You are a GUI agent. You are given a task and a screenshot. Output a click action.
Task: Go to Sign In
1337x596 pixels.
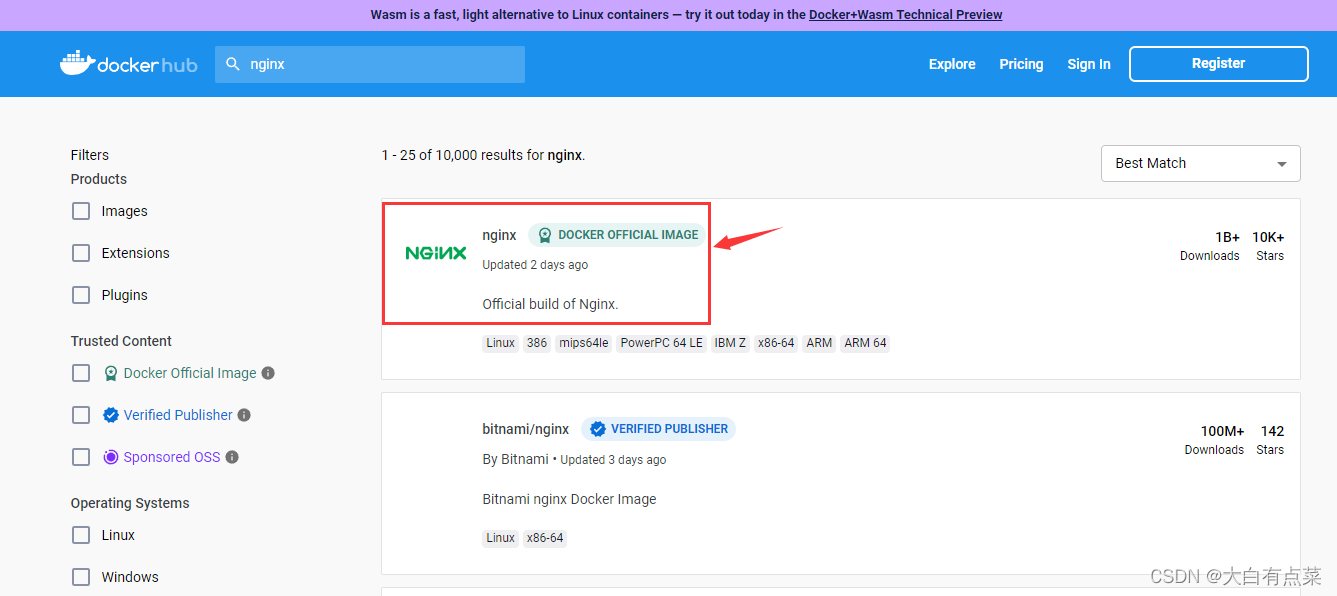(1089, 64)
